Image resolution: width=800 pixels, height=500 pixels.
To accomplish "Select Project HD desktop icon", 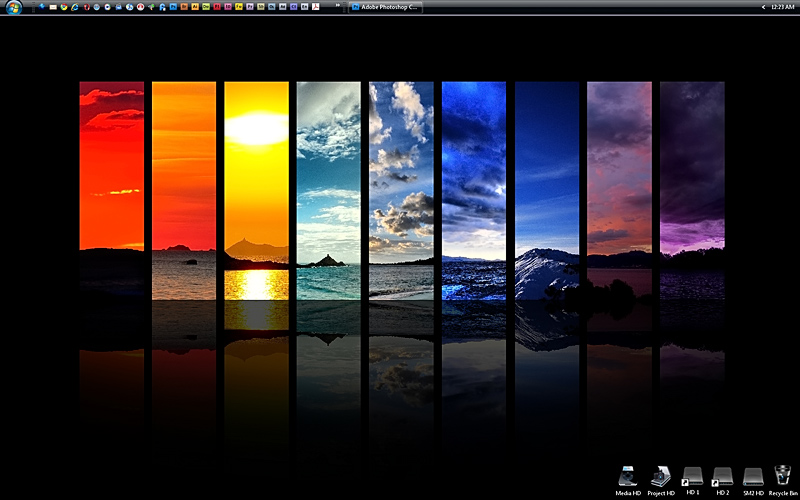I will [x=661, y=481].
